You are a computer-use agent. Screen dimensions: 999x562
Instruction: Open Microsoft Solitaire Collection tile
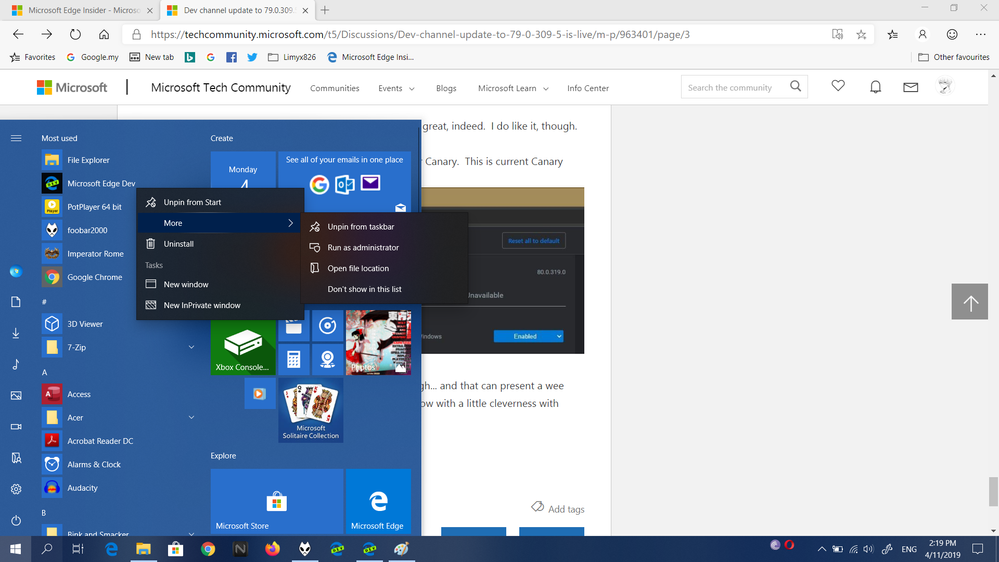(311, 410)
